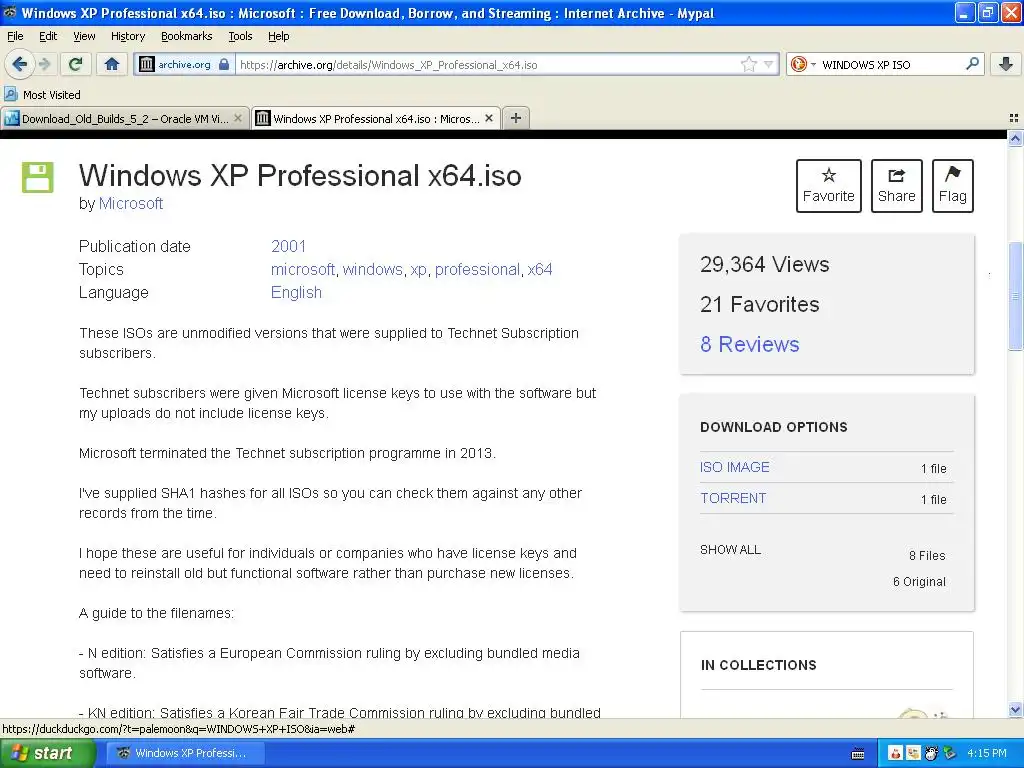Open the xp topic link
Screen dimensions: 1024x768
(x=419, y=270)
